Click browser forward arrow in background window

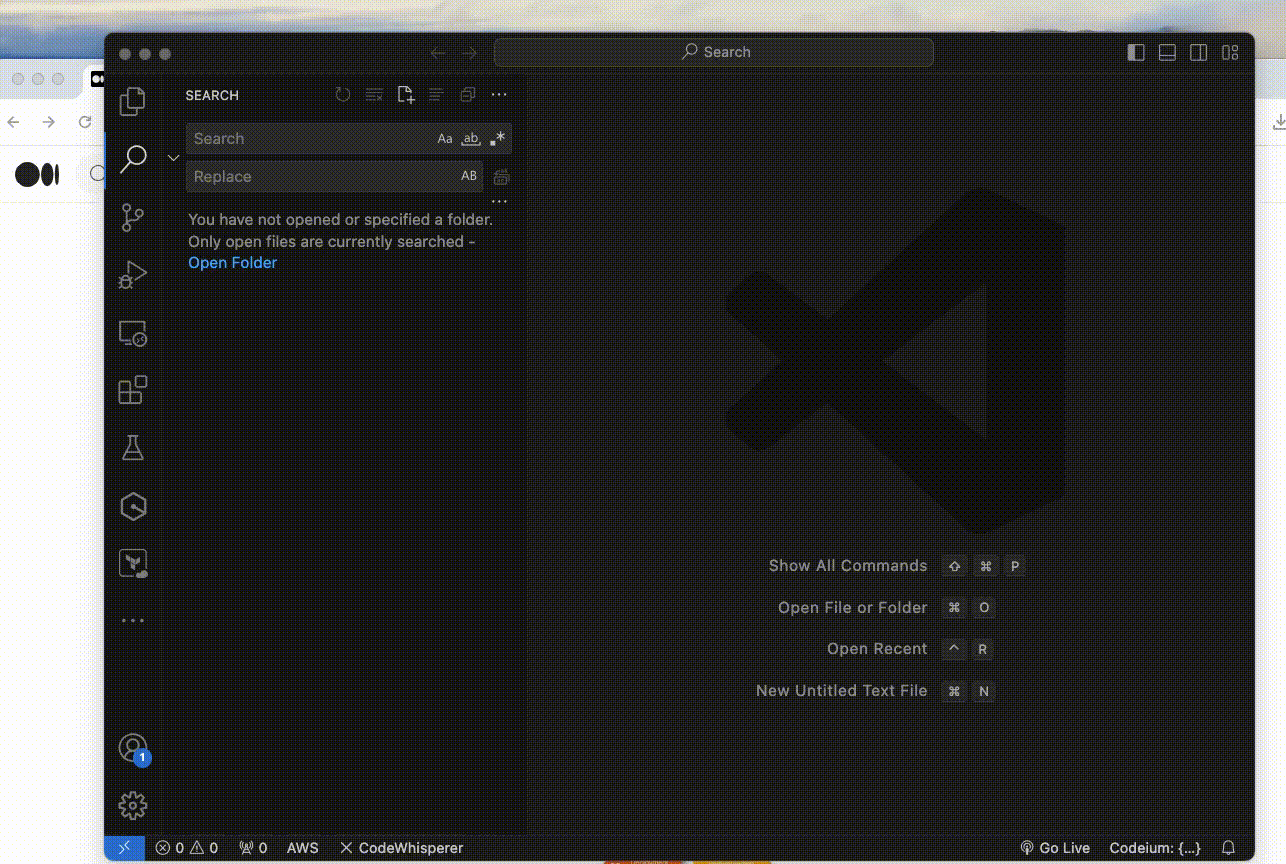(x=49, y=122)
